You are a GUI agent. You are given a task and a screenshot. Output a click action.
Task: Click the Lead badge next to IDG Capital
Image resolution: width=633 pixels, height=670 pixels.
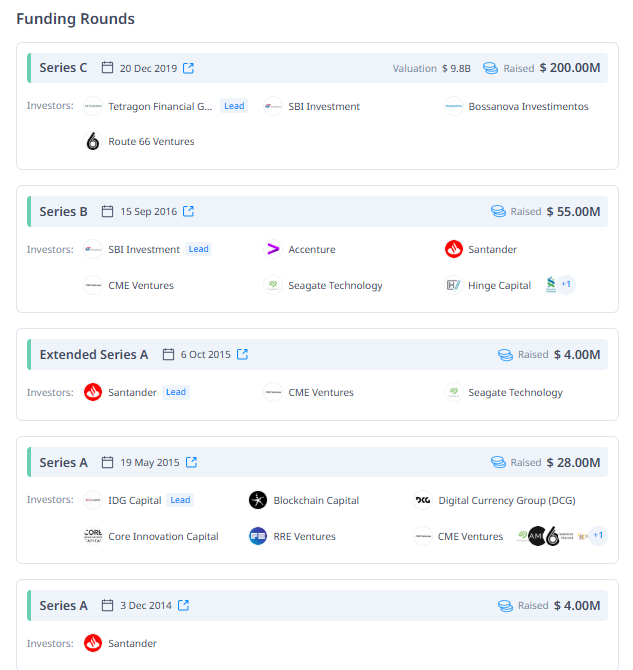pyautogui.click(x=180, y=500)
